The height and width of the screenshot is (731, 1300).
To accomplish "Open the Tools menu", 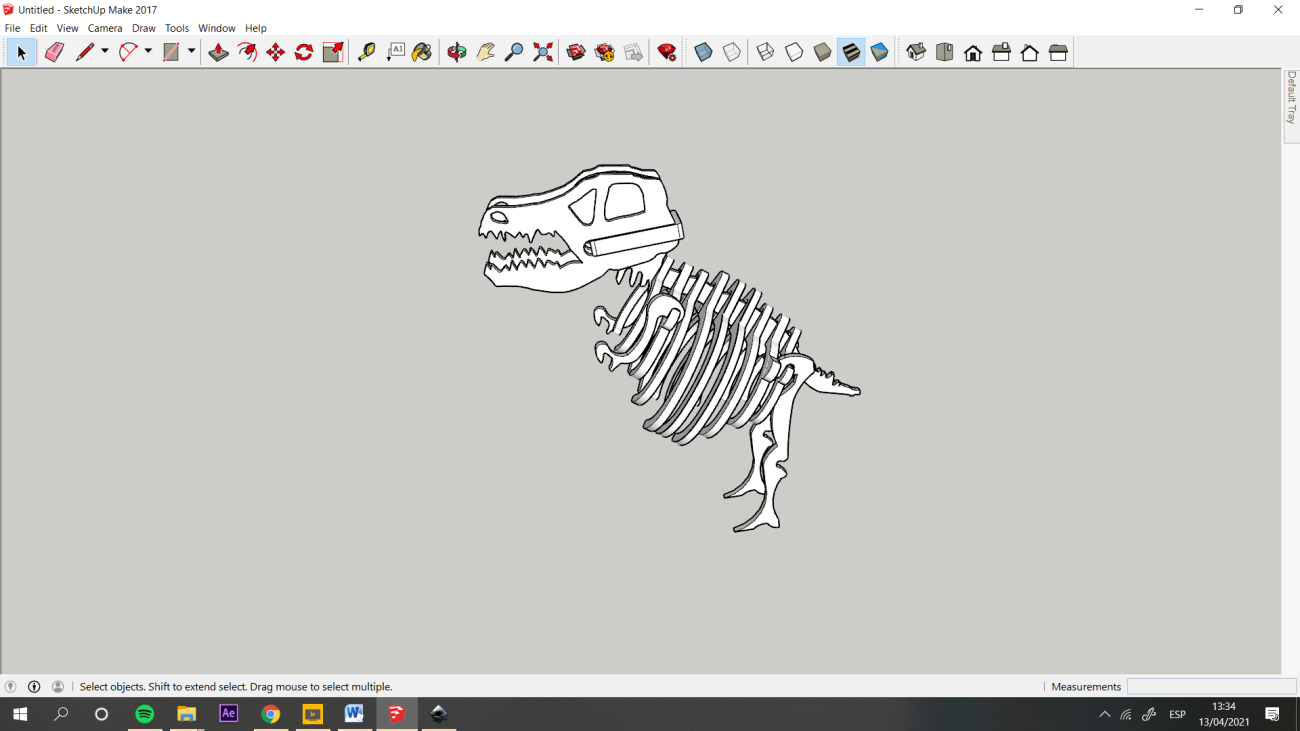I will tap(177, 28).
